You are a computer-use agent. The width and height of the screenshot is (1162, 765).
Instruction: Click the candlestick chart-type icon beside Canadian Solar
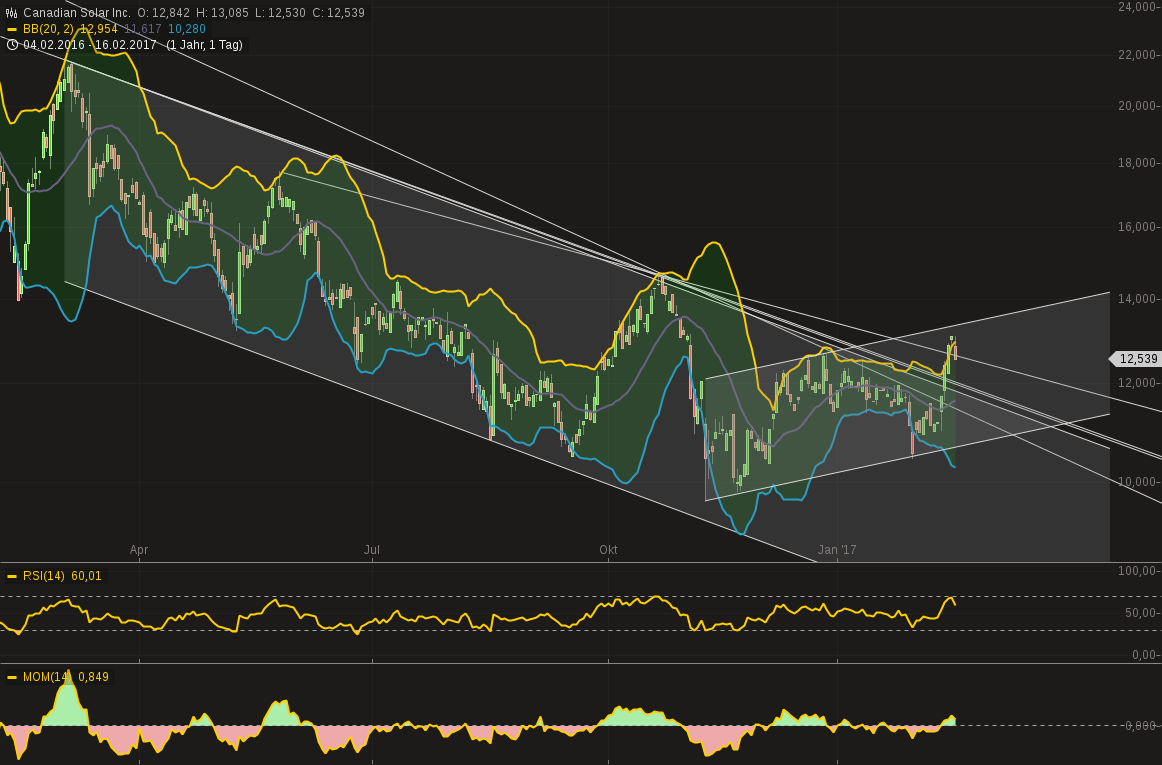coord(12,13)
